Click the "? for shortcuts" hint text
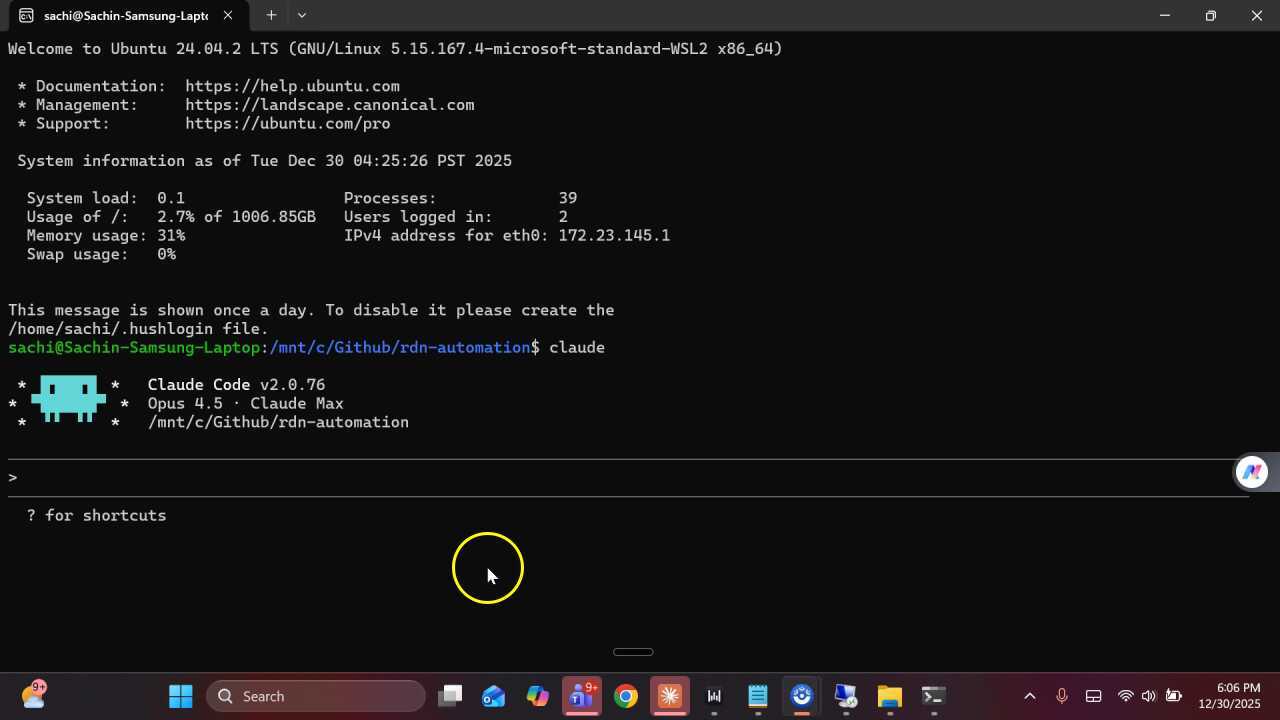This screenshot has height=720, width=1280. pyautogui.click(x=96, y=515)
